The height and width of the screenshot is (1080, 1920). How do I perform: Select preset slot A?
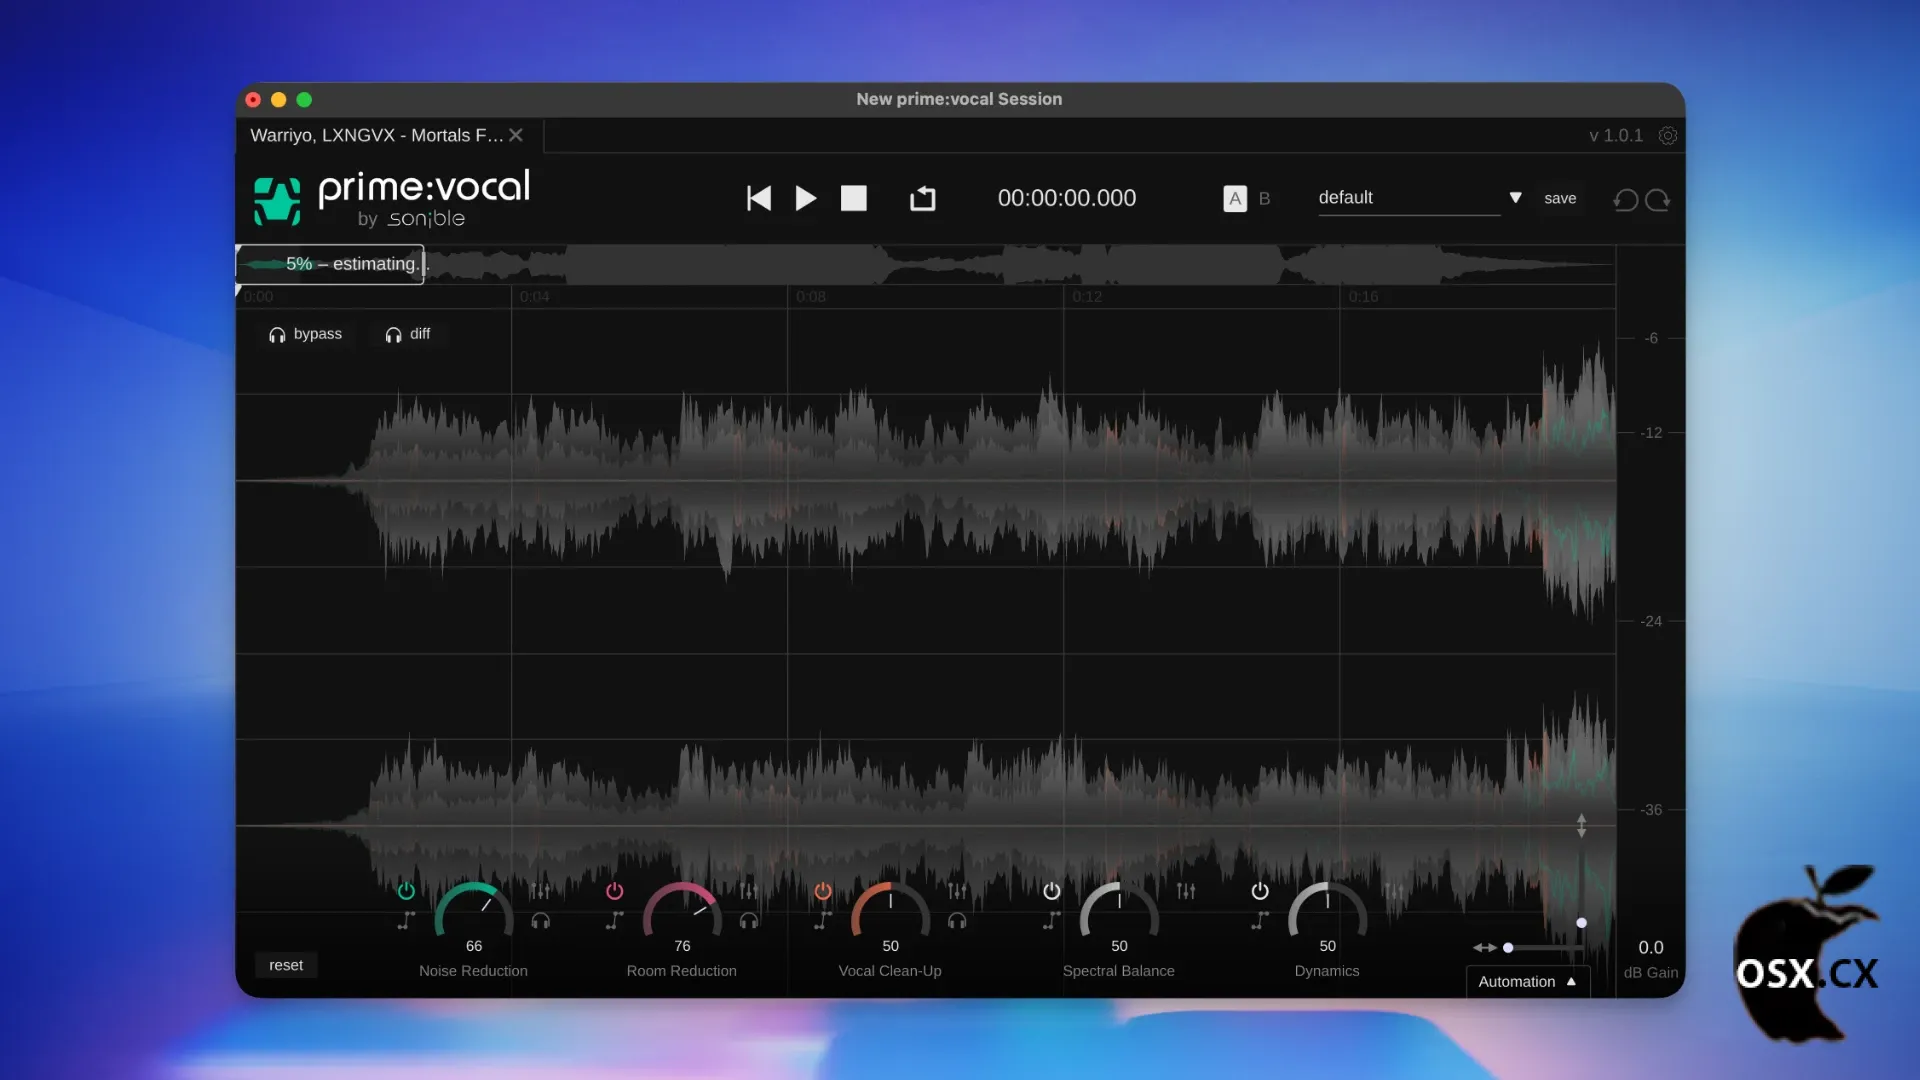pyautogui.click(x=1235, y=198)
